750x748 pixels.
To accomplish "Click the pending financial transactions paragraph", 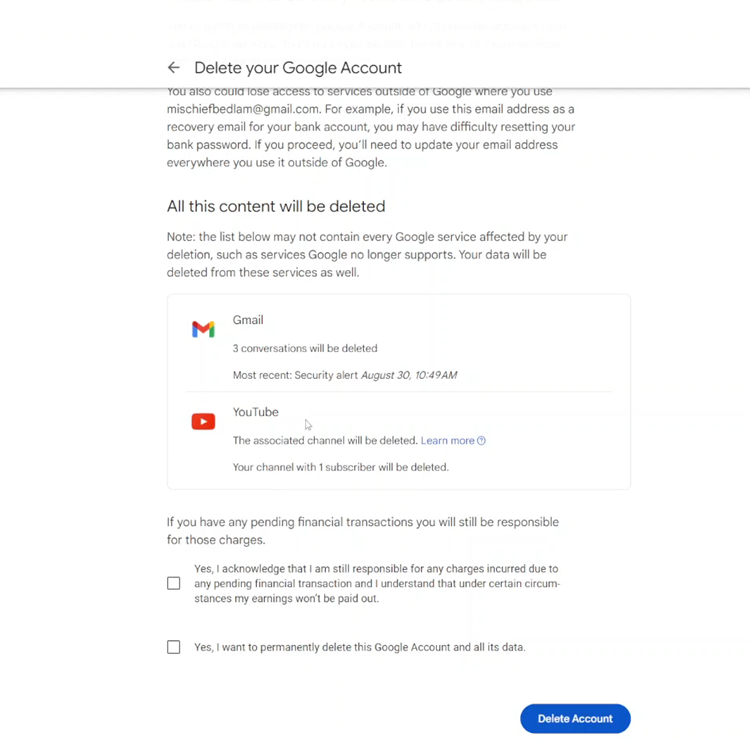I will [x=363, y=531].
